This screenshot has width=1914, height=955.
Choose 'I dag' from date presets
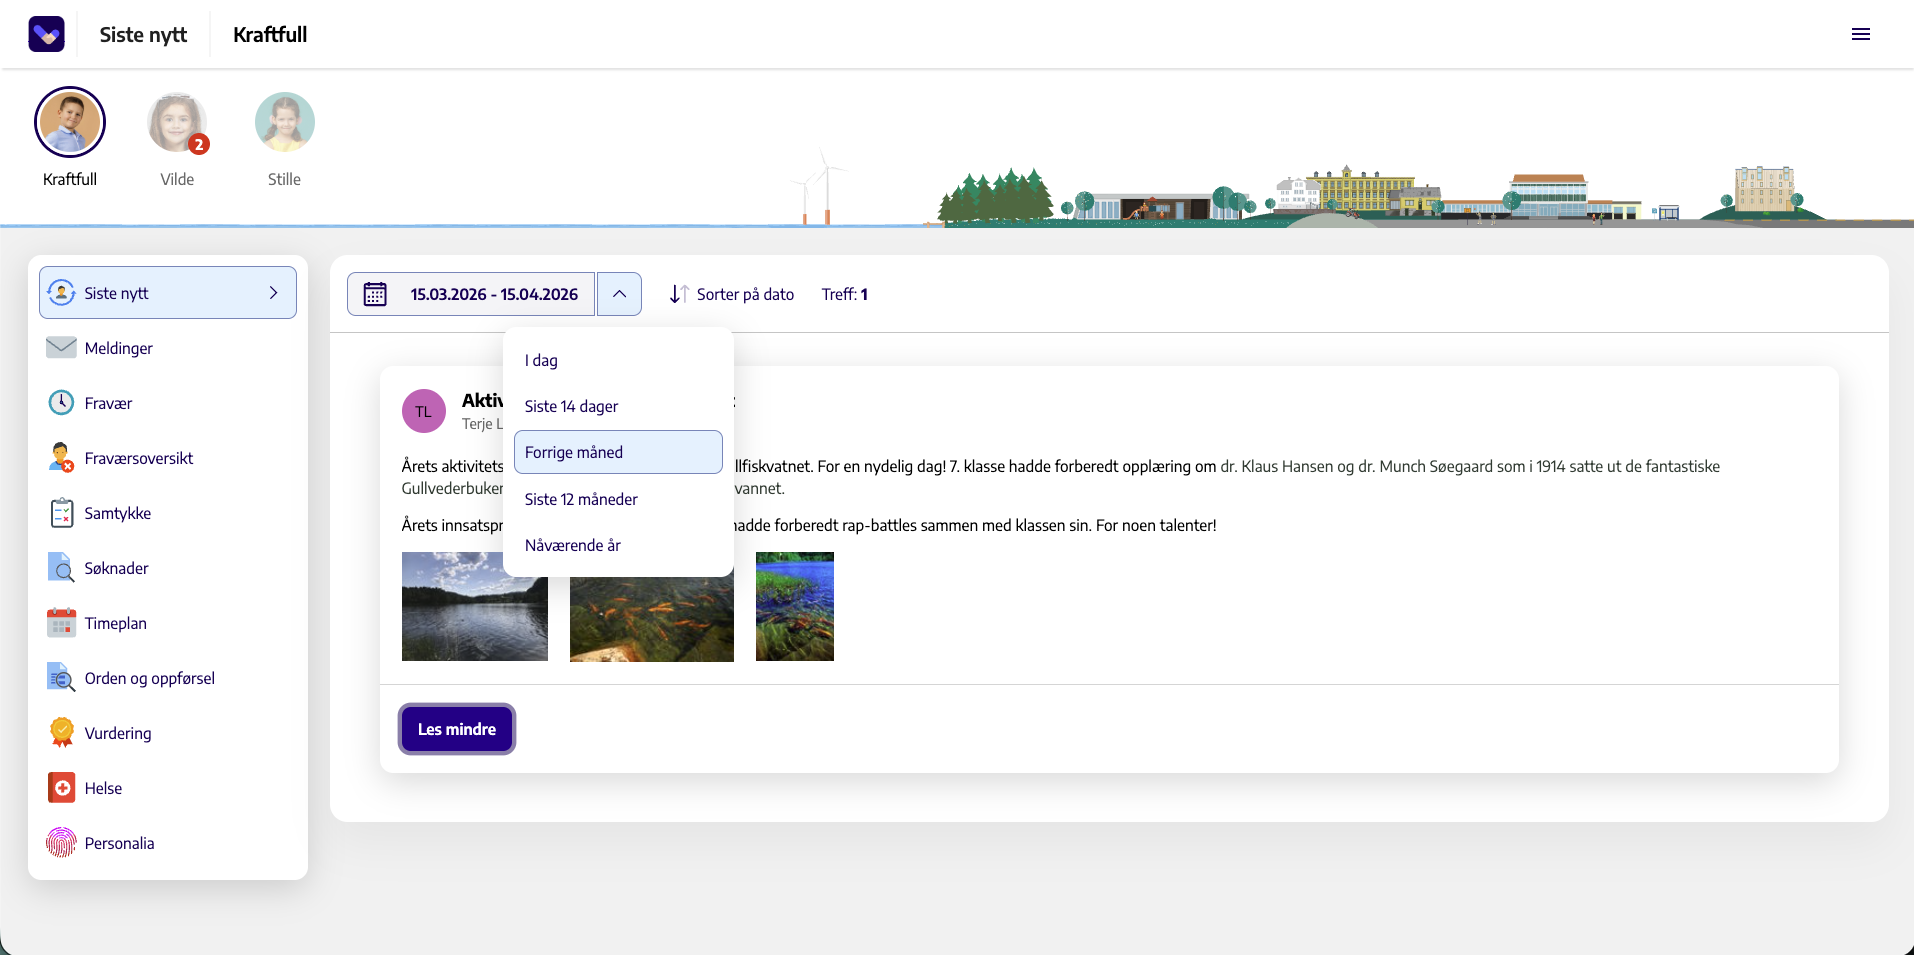618,360
